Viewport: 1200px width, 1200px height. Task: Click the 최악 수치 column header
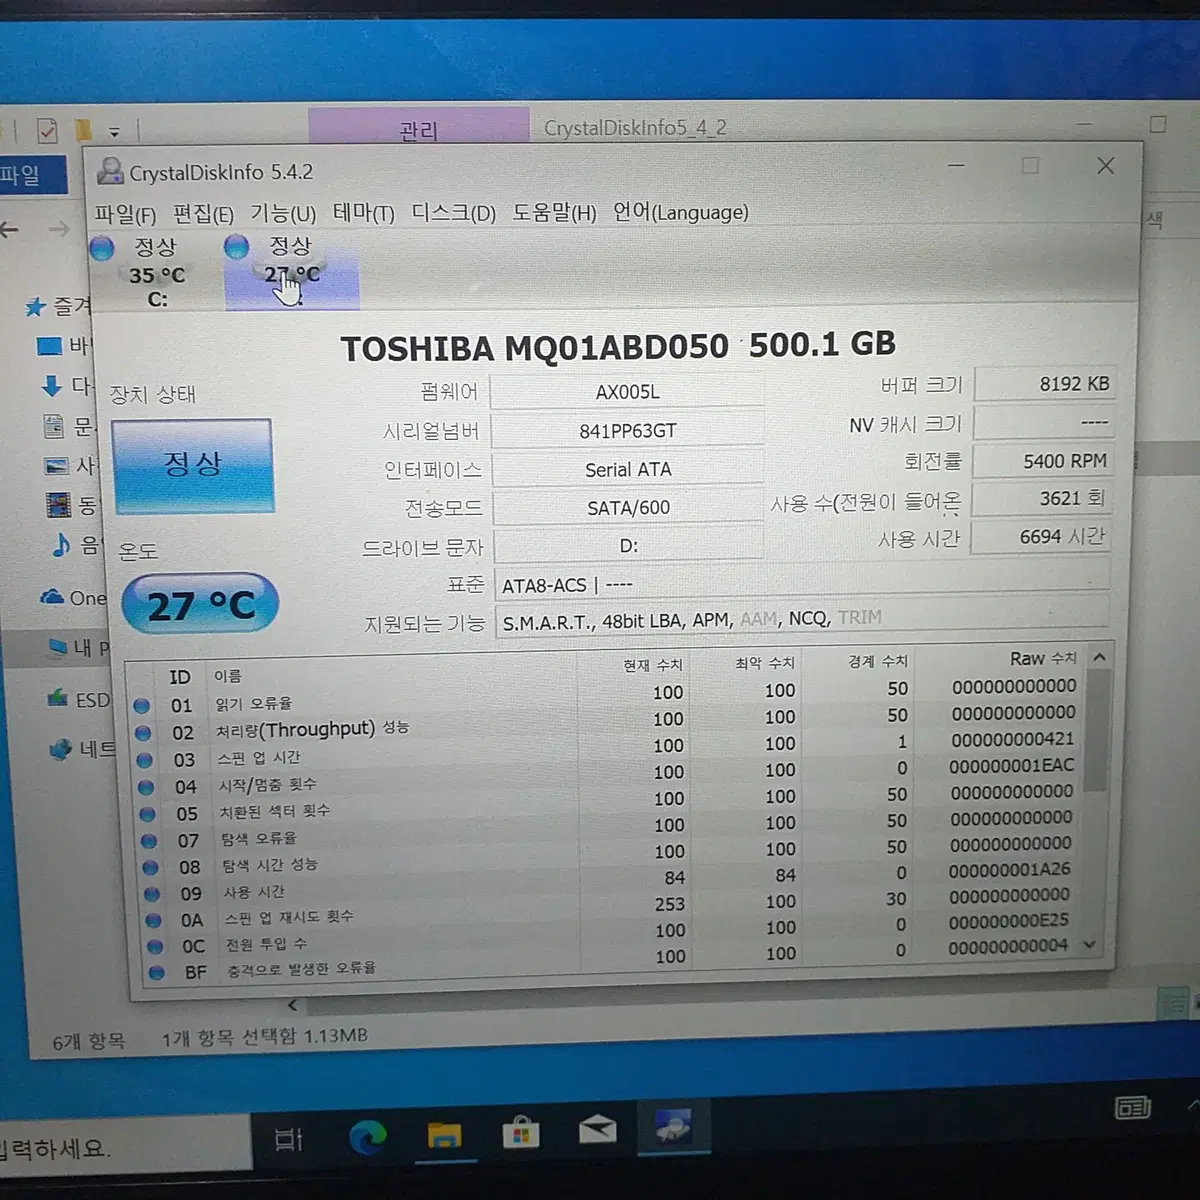tap(765, 663)
